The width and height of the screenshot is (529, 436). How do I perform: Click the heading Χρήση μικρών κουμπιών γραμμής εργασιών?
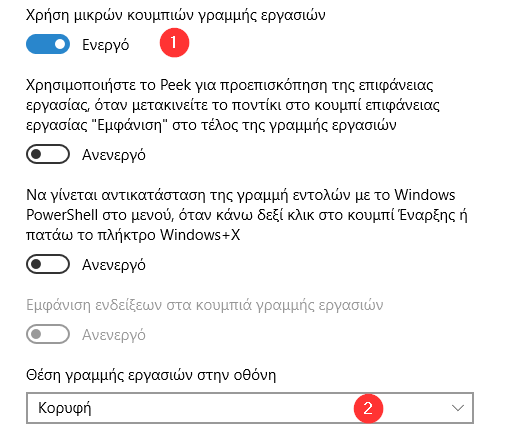point(176,16)
